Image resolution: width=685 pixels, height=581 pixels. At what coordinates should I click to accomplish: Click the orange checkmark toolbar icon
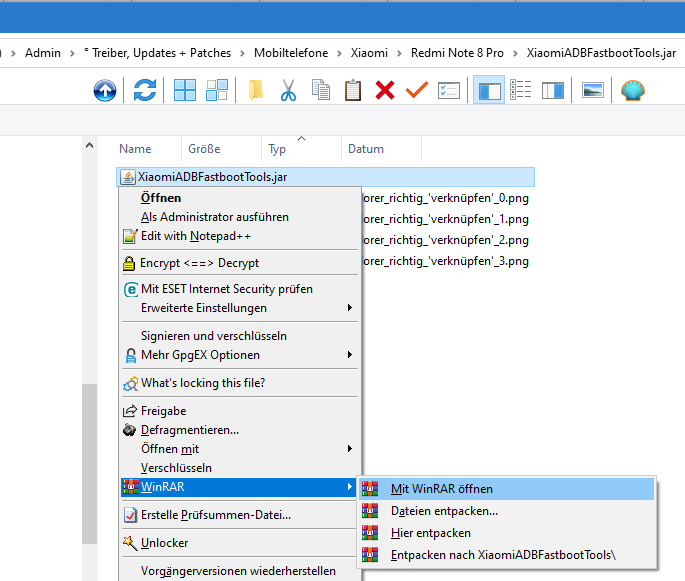pyautogui.click(x=417, y=90)
